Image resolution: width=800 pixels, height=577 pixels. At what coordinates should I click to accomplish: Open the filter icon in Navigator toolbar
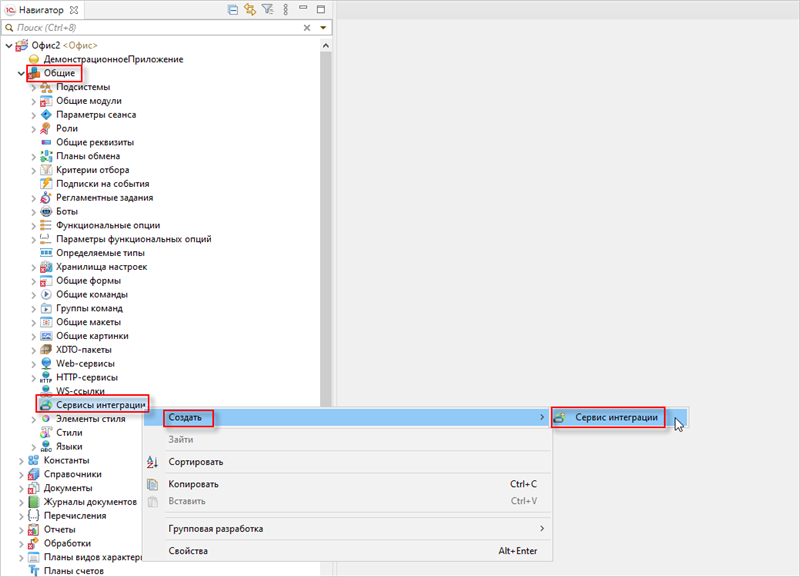click(x=266, y=9)
